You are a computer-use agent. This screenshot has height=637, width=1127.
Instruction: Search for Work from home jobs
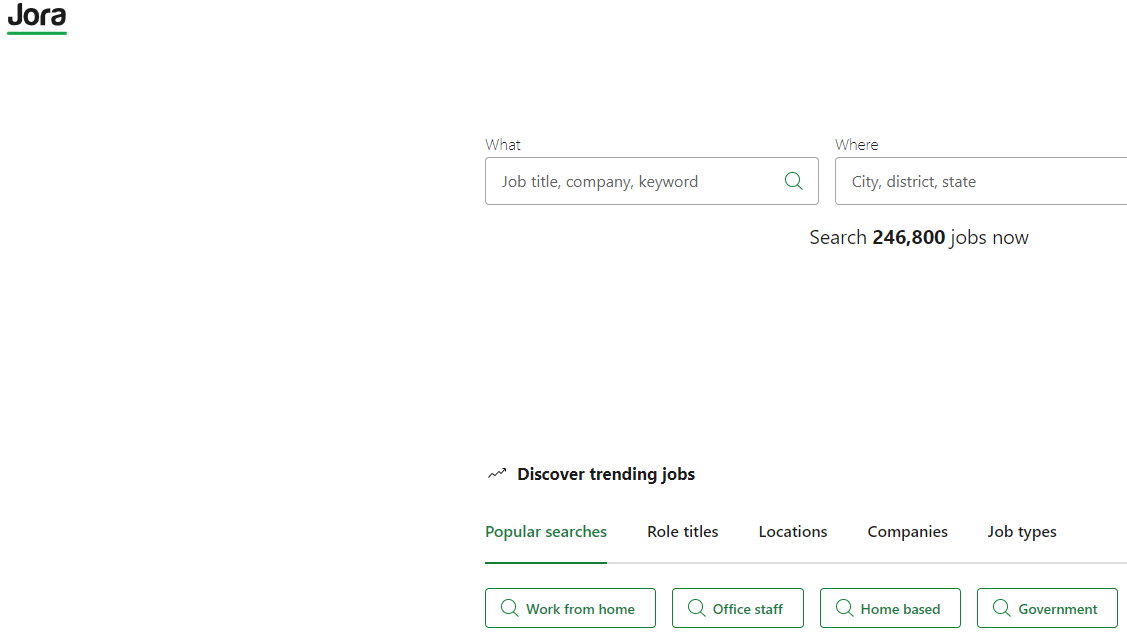click(x=580, y=609)
